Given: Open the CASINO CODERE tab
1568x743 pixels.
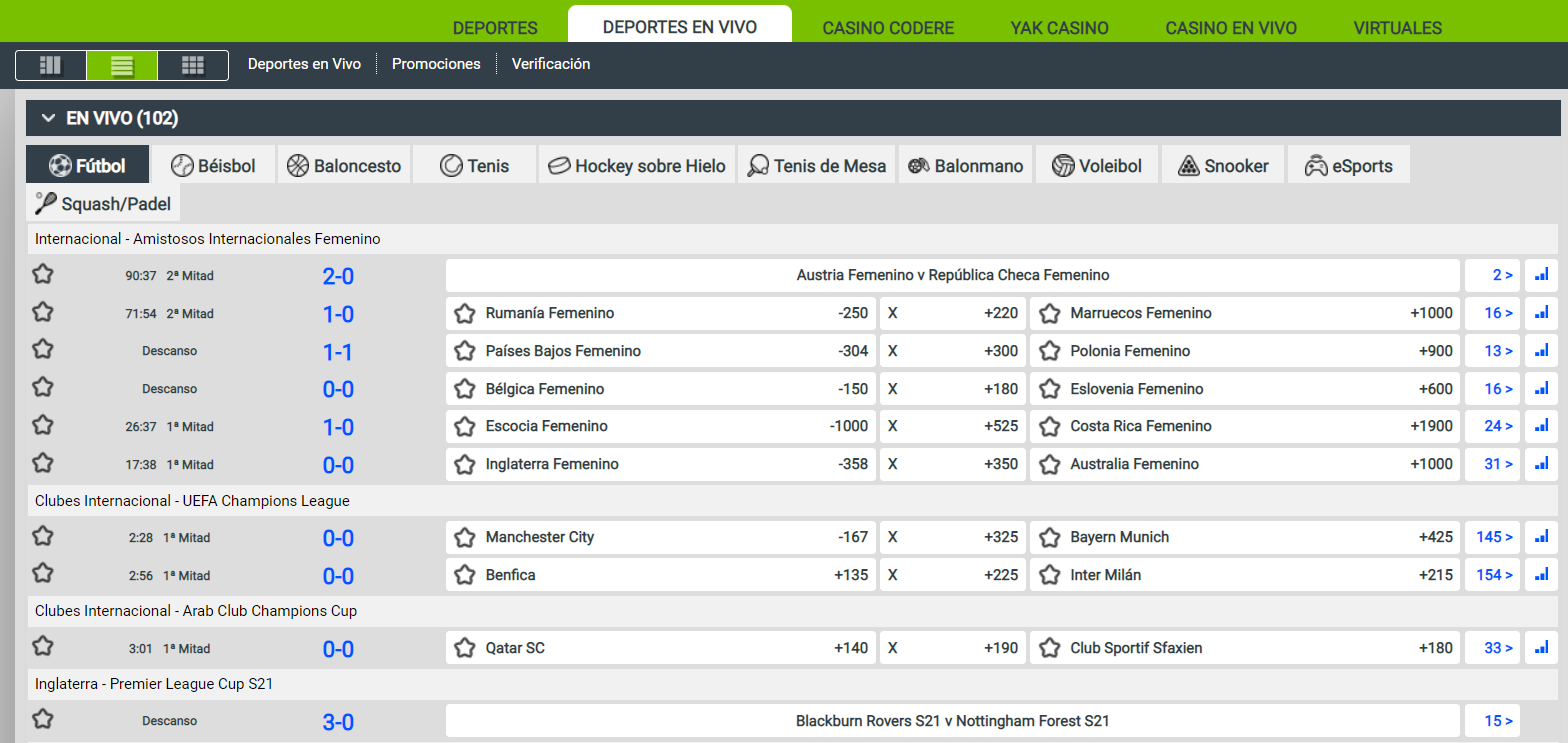Looking at the screenshot, I should (x=888, y=28).
